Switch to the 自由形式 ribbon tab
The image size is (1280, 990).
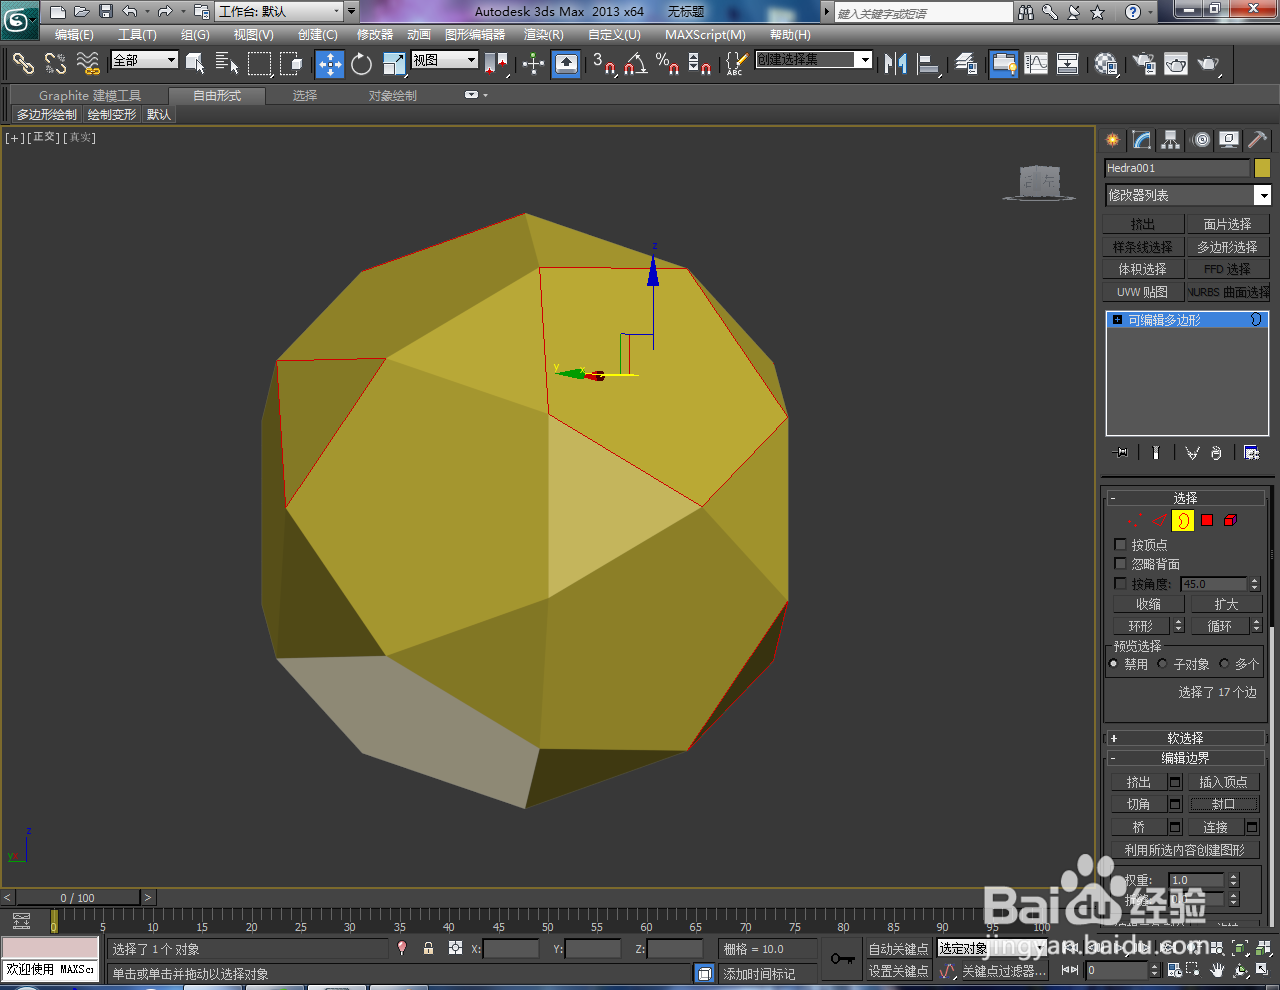click(x=217, y=95)
